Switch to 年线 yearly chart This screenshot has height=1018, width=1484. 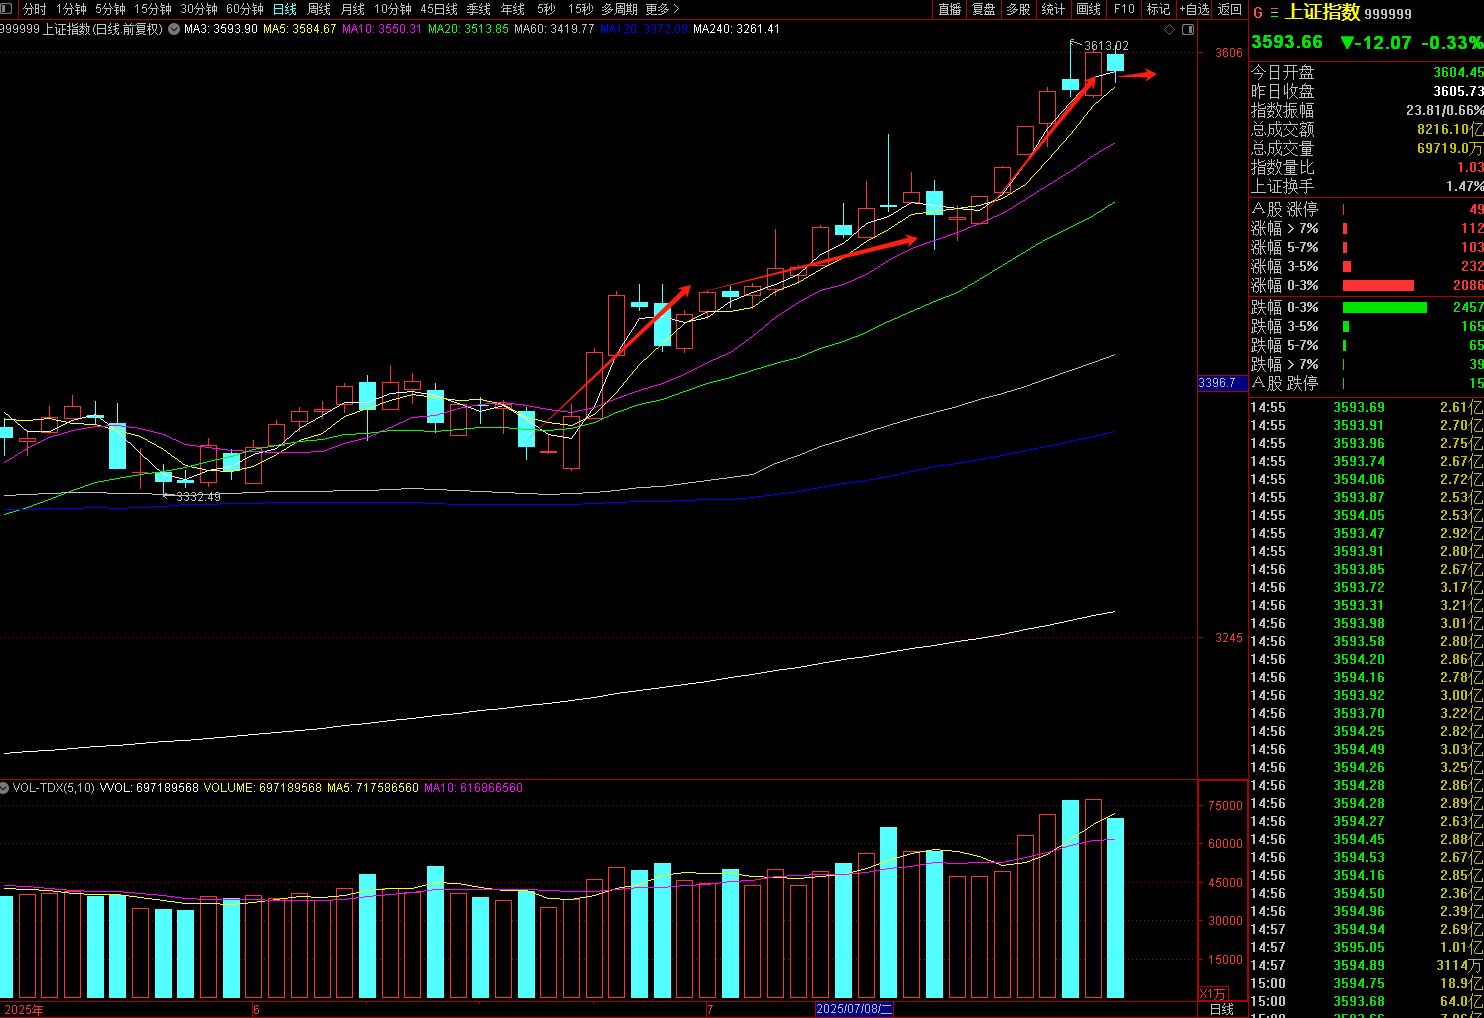513,9
